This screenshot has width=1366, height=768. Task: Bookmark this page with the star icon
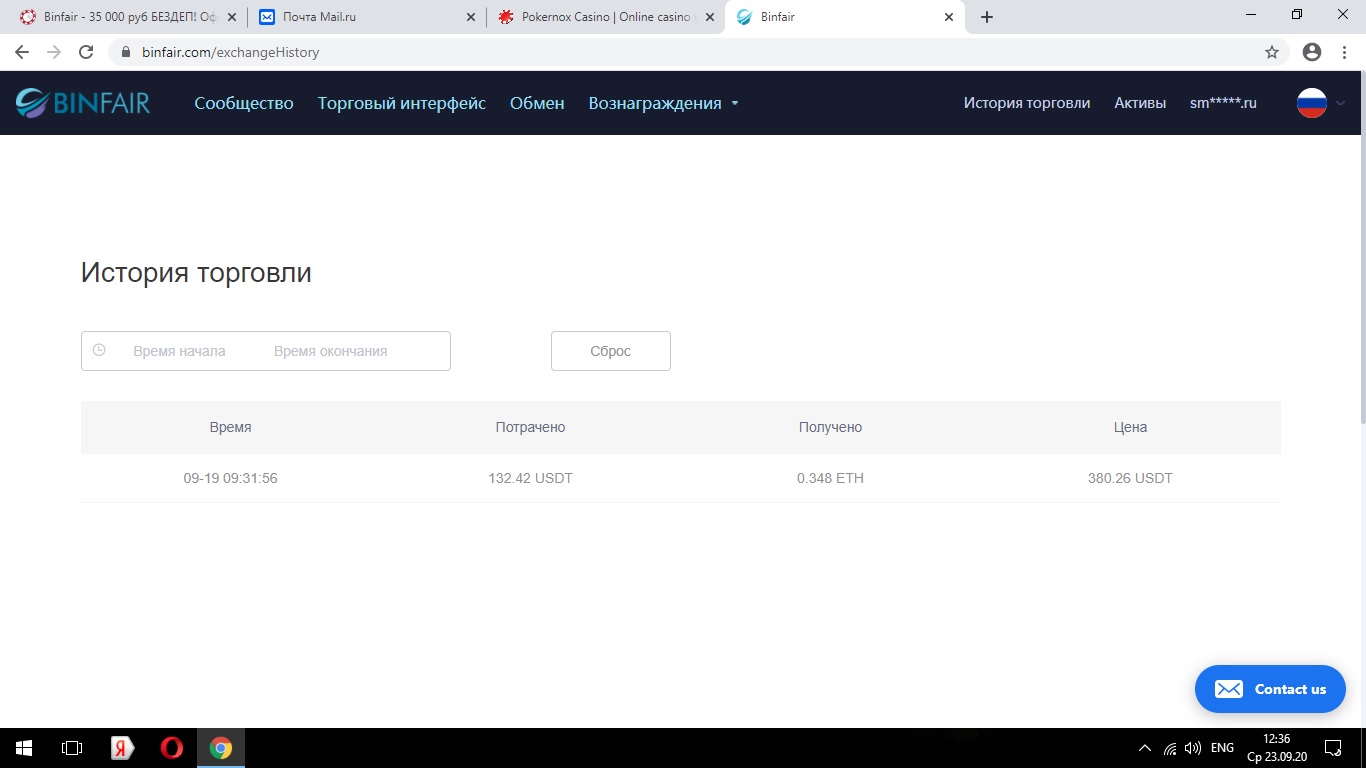point(1272,52)
